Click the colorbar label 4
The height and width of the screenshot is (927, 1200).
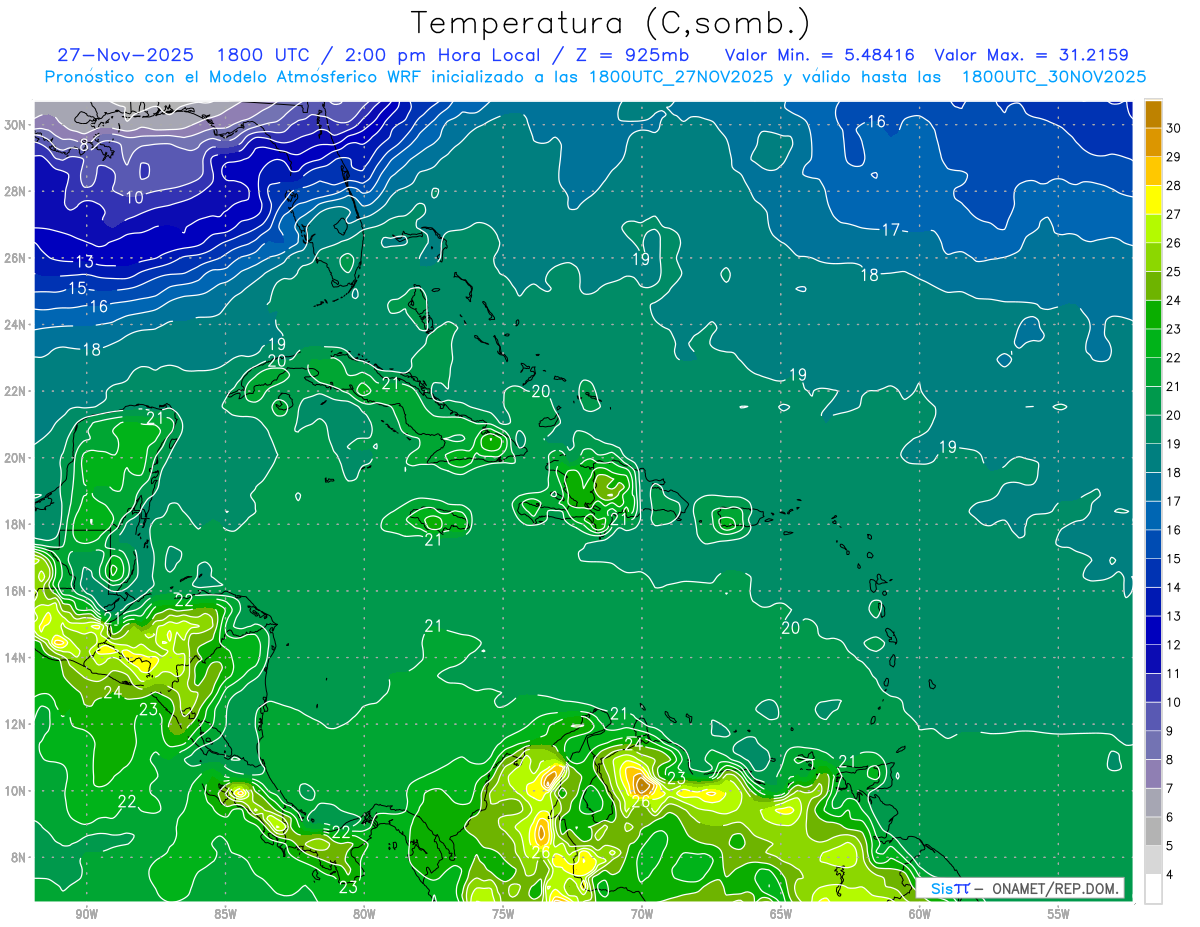pos(1171,874)
